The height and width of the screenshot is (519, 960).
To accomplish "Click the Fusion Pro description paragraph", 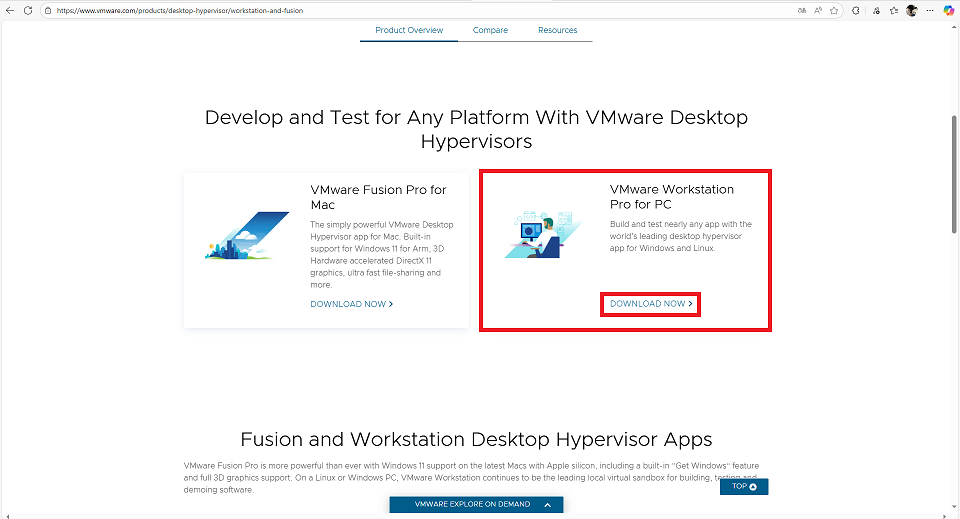I will pyautogui.click(x=382, y=255).
